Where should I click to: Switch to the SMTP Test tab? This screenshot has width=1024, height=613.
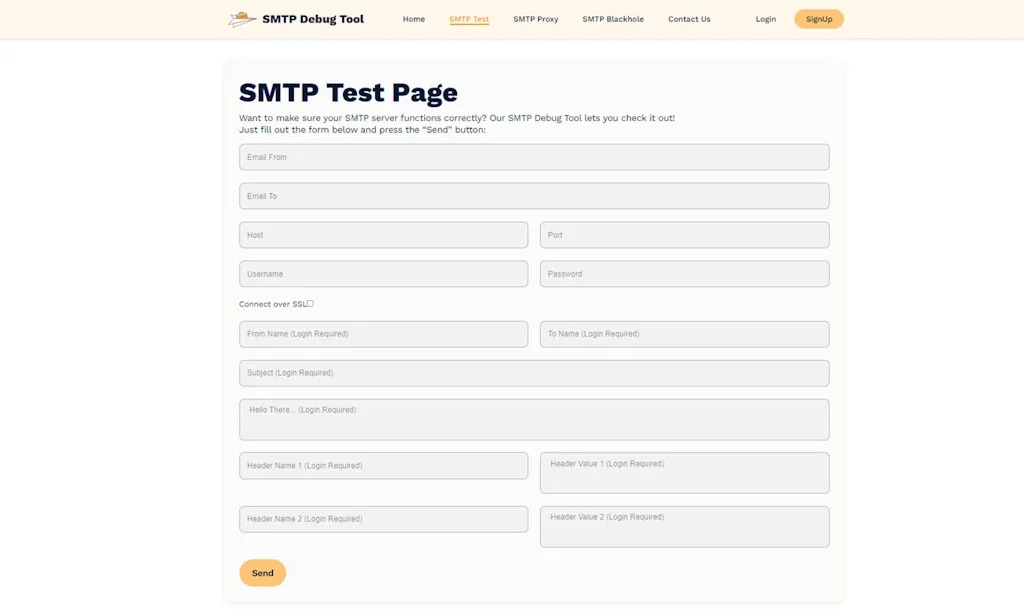(x=469, y=18)
